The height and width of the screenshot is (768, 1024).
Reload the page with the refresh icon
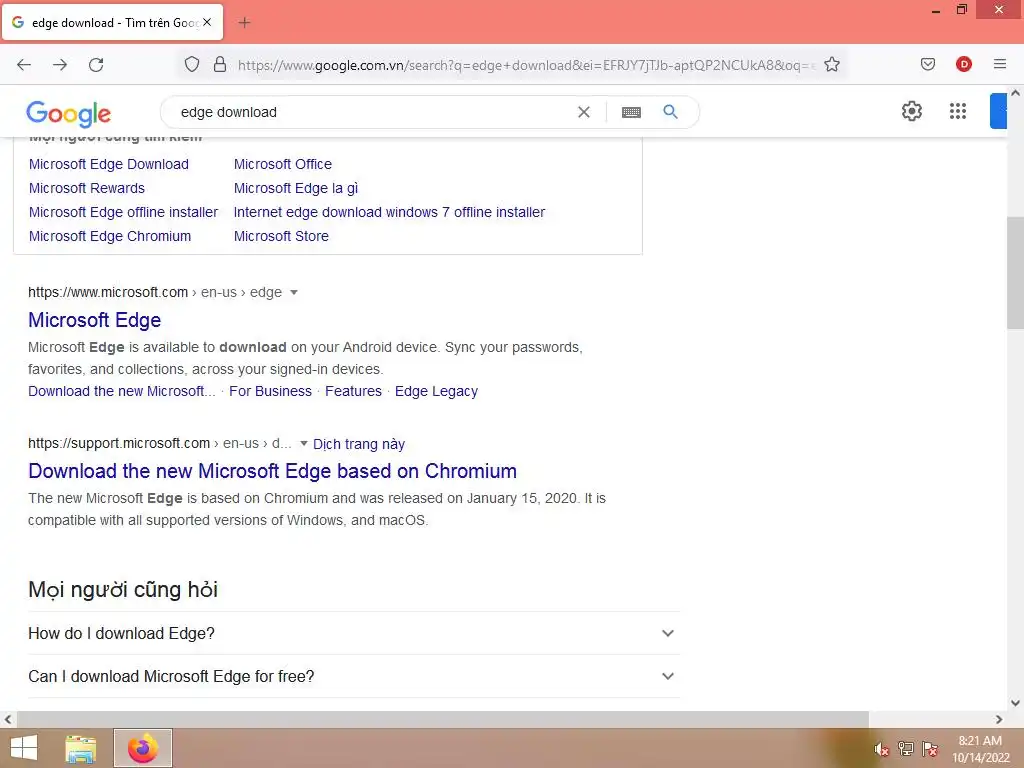point(96,64)
